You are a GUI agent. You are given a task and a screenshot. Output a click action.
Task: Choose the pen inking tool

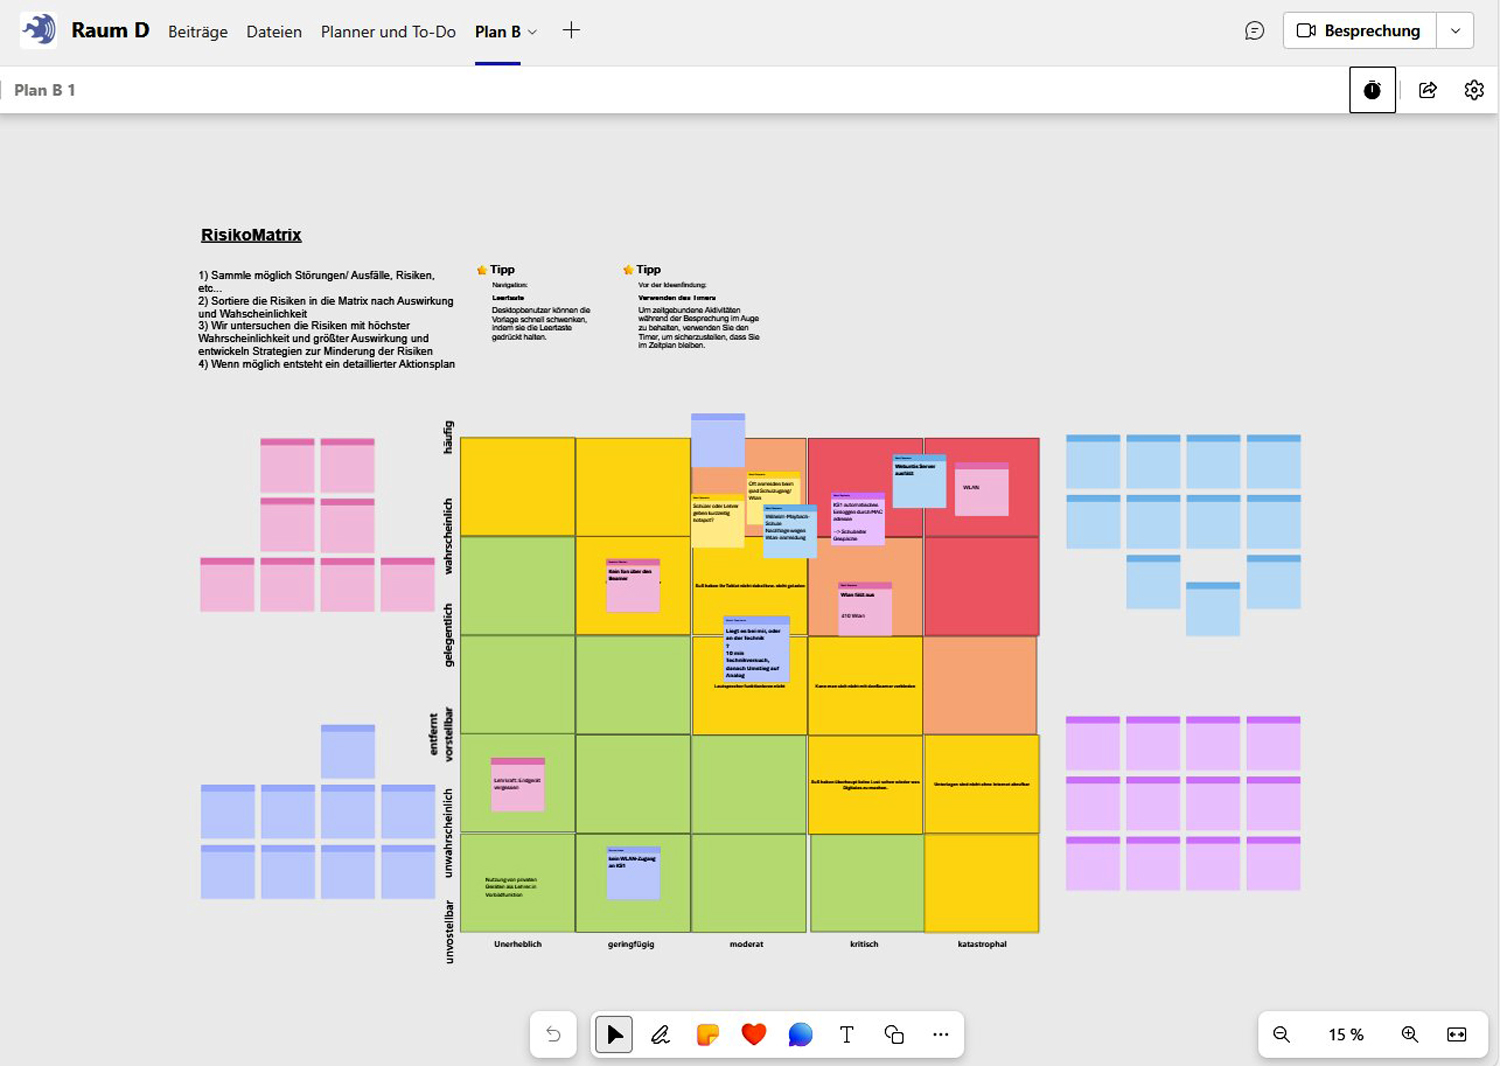point(660,1035)
